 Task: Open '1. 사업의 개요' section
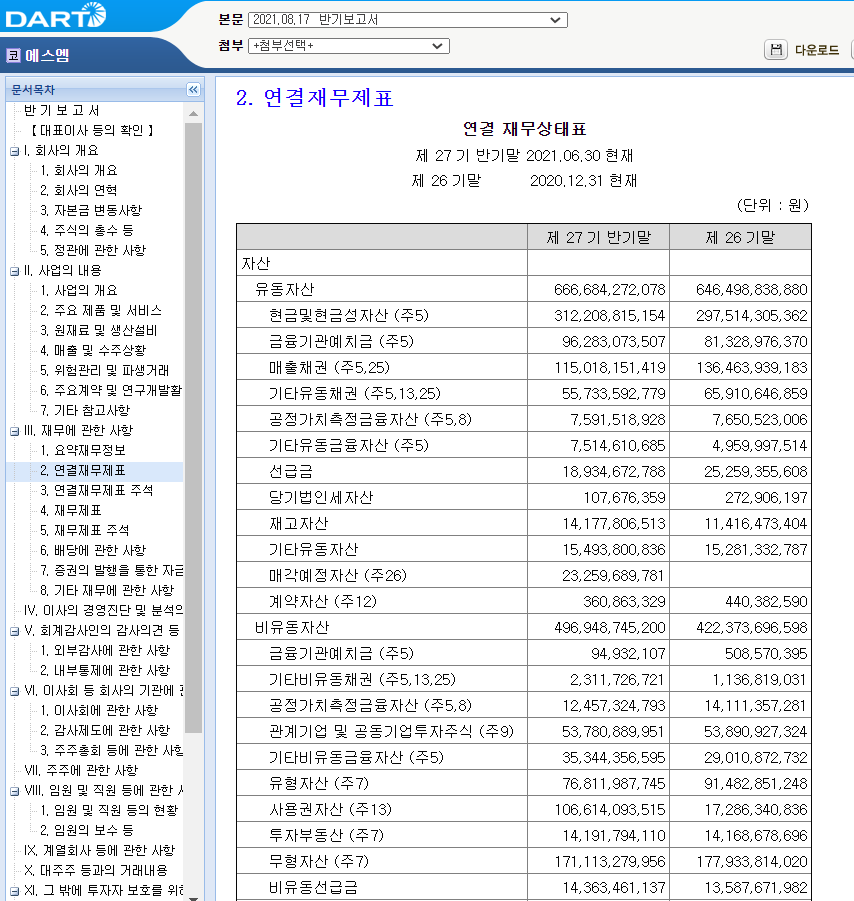coord(79,290)
